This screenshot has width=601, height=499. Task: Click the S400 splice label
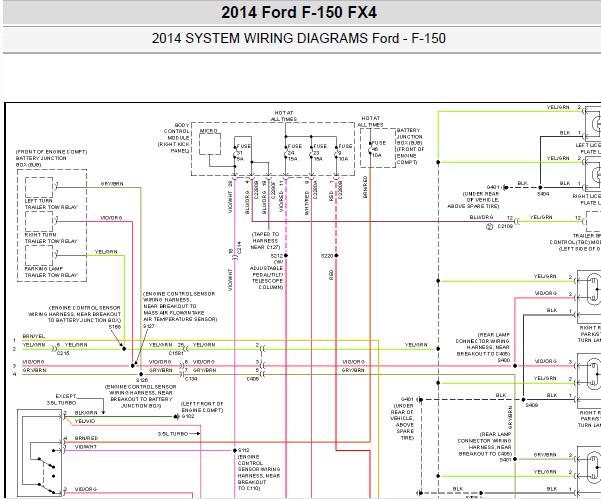[x=504, y=360]
